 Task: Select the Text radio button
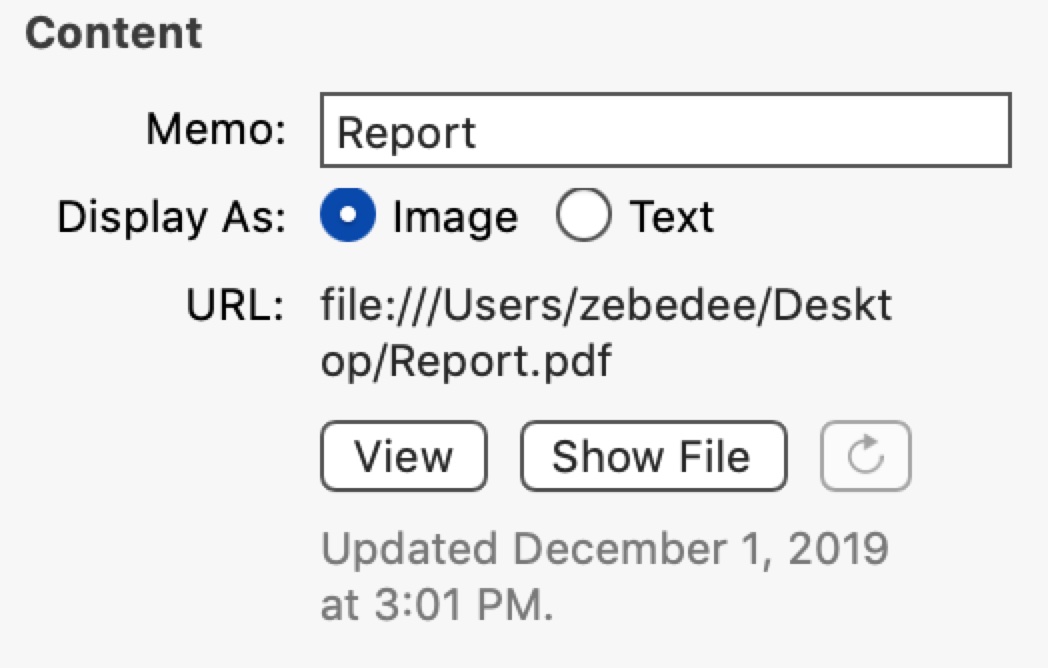pyautogui.click(x=583, y=215)
